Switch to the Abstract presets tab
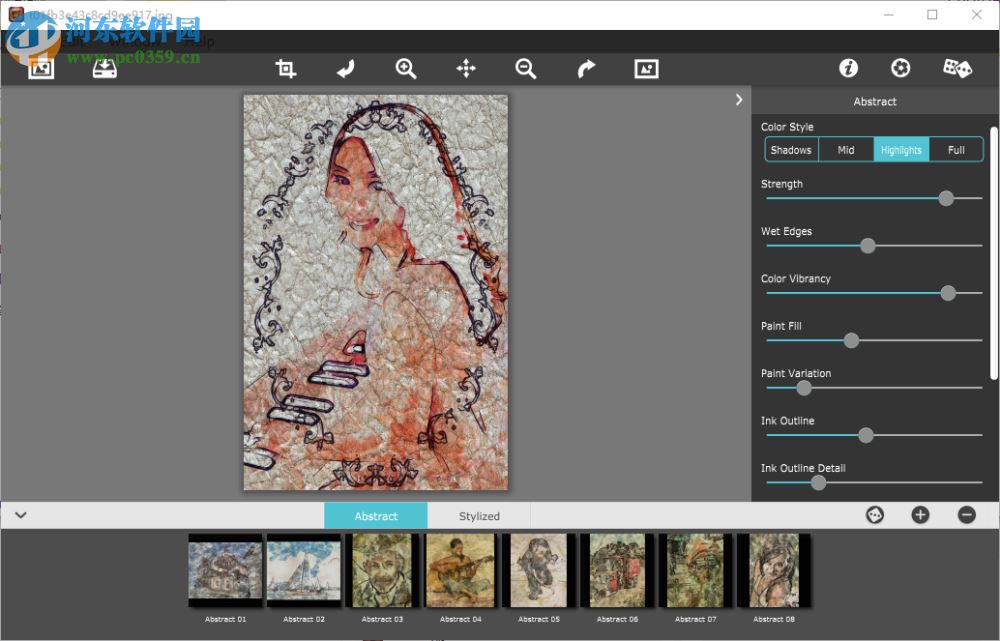Viewport: 1000px width, 641px height. click(x=376, y=516)
